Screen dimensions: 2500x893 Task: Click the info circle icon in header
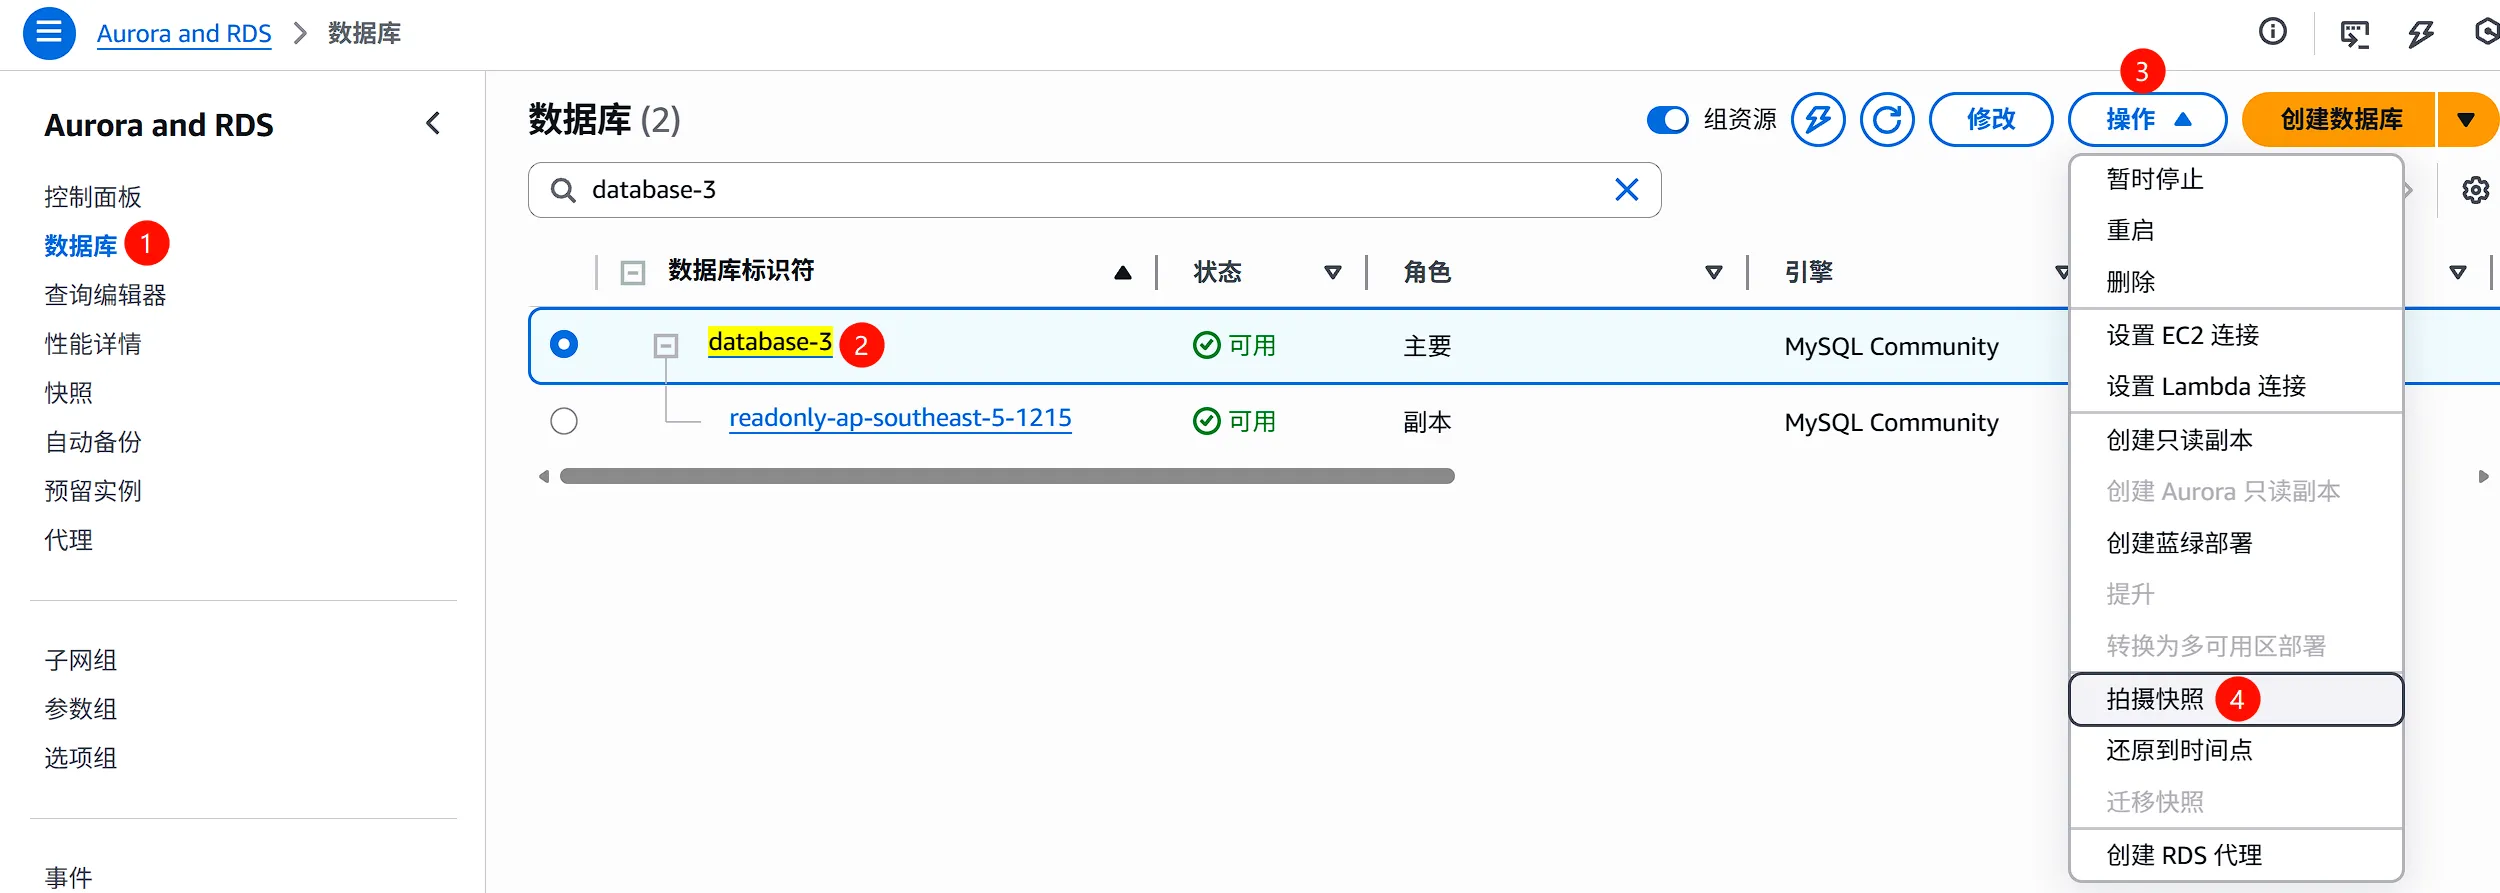[x=2272, y=33]
